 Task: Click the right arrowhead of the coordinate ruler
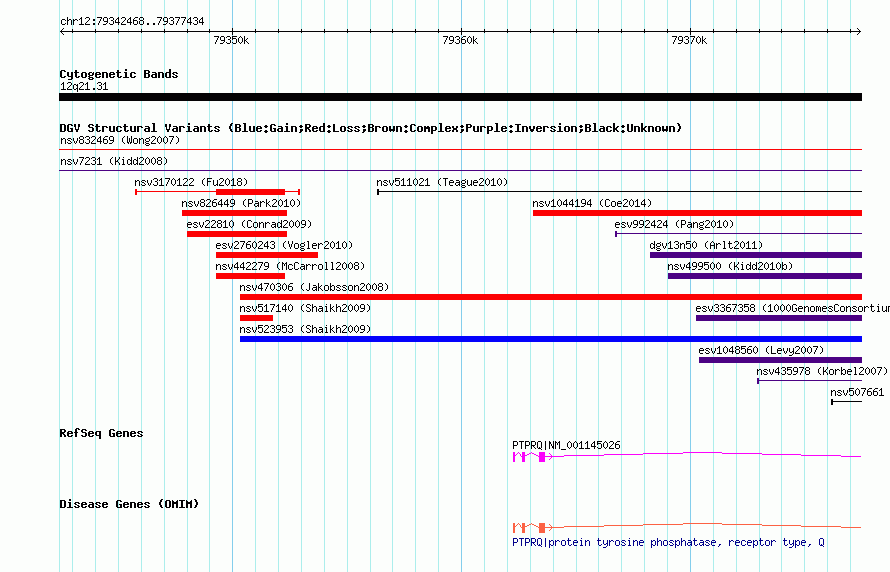point(858,32)
